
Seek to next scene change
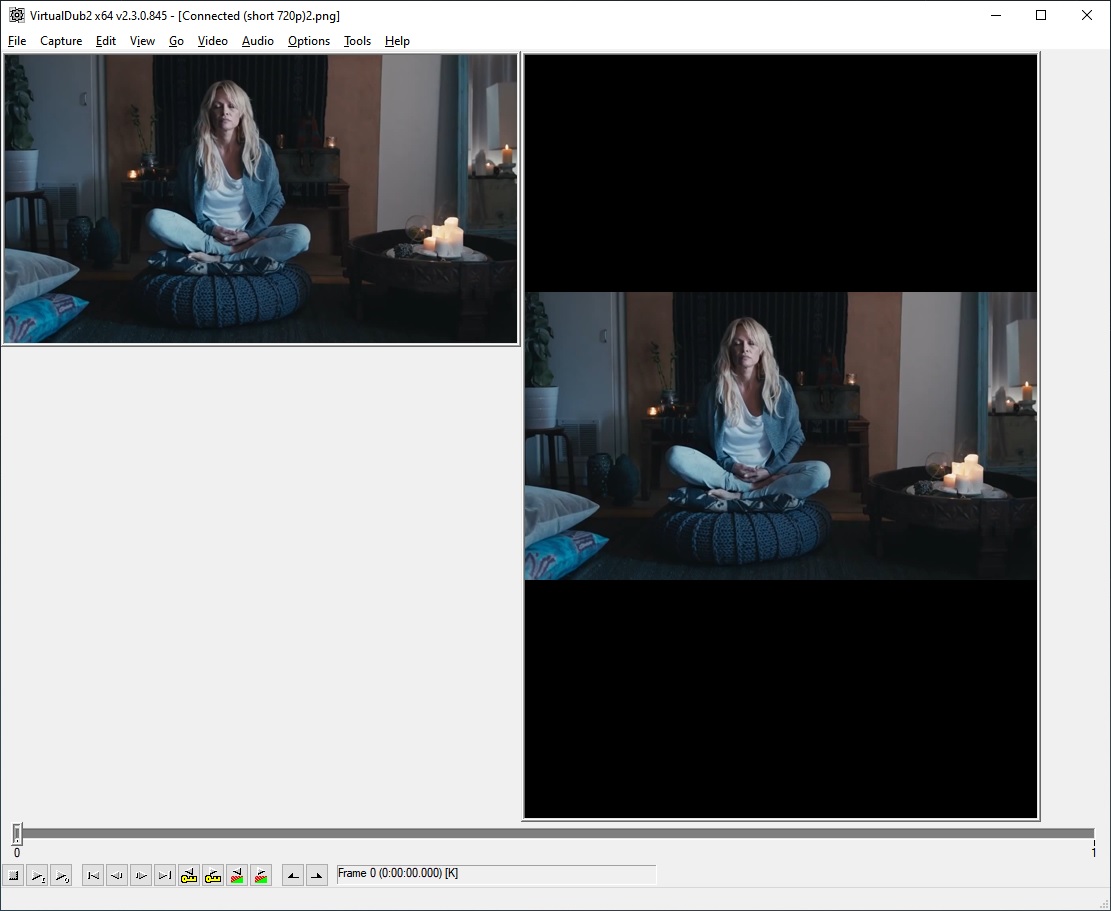(x=261, y=876)
